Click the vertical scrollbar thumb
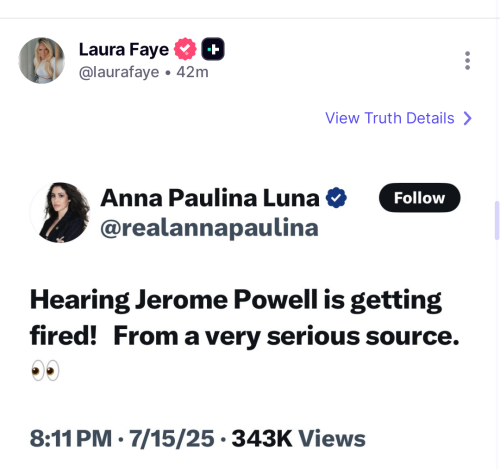This screenshot has width=500, height=469. (497, 220)
